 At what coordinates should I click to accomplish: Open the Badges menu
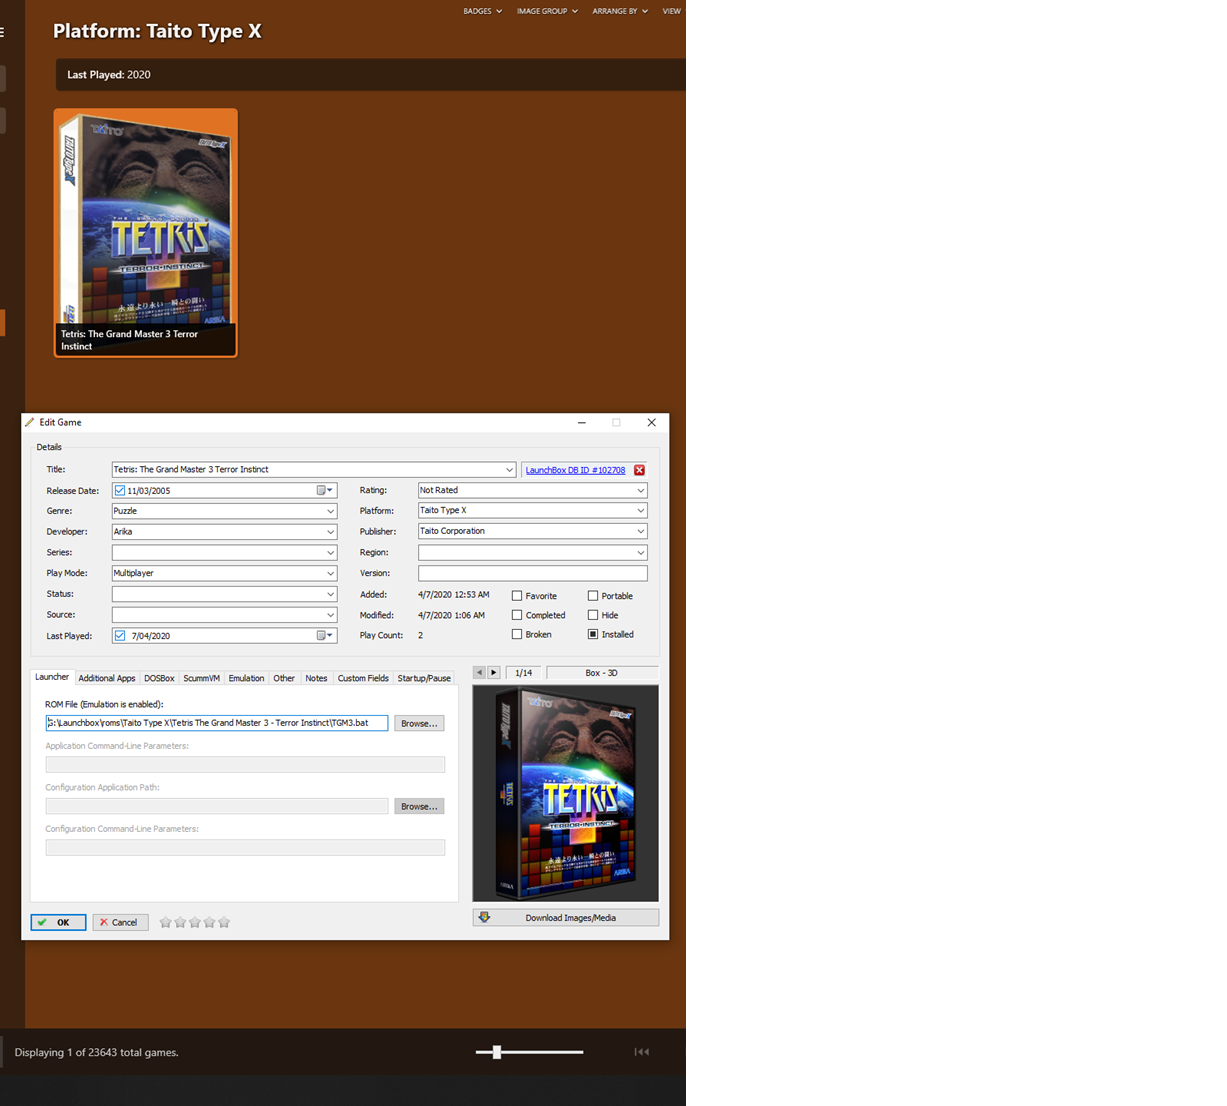[x=482, y=11]
